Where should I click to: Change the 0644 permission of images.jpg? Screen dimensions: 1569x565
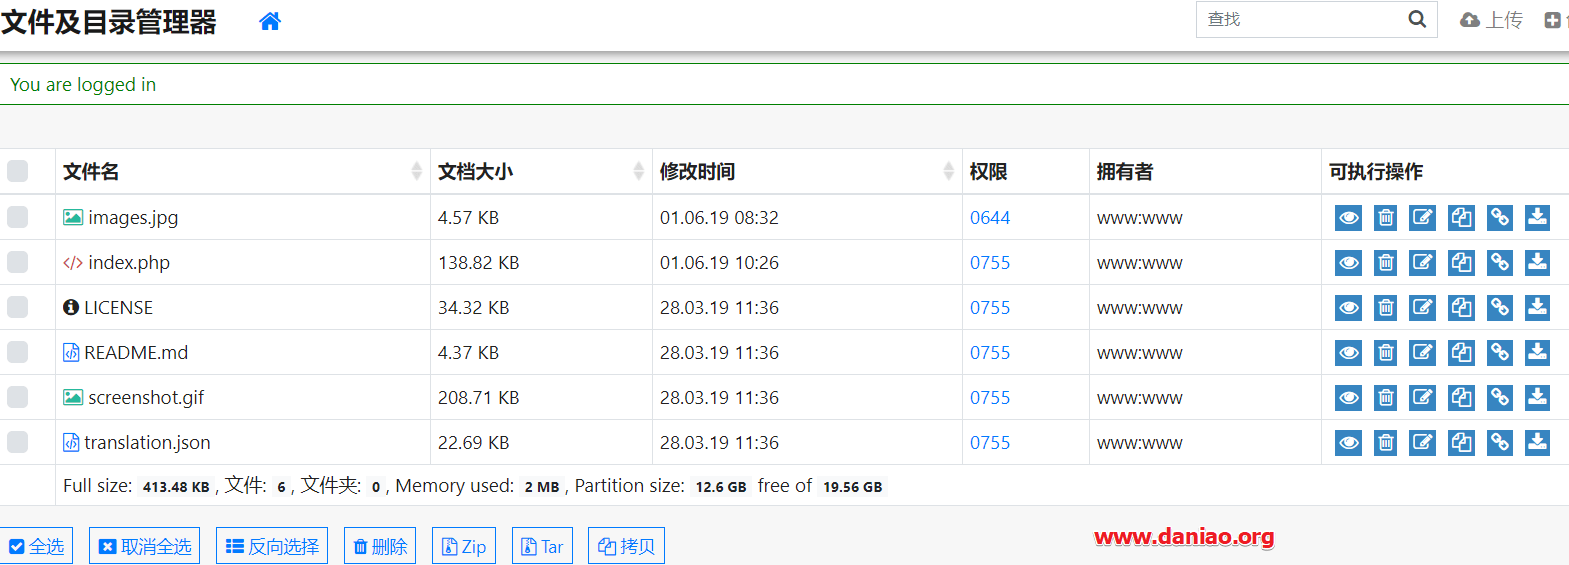coord(990,218)
